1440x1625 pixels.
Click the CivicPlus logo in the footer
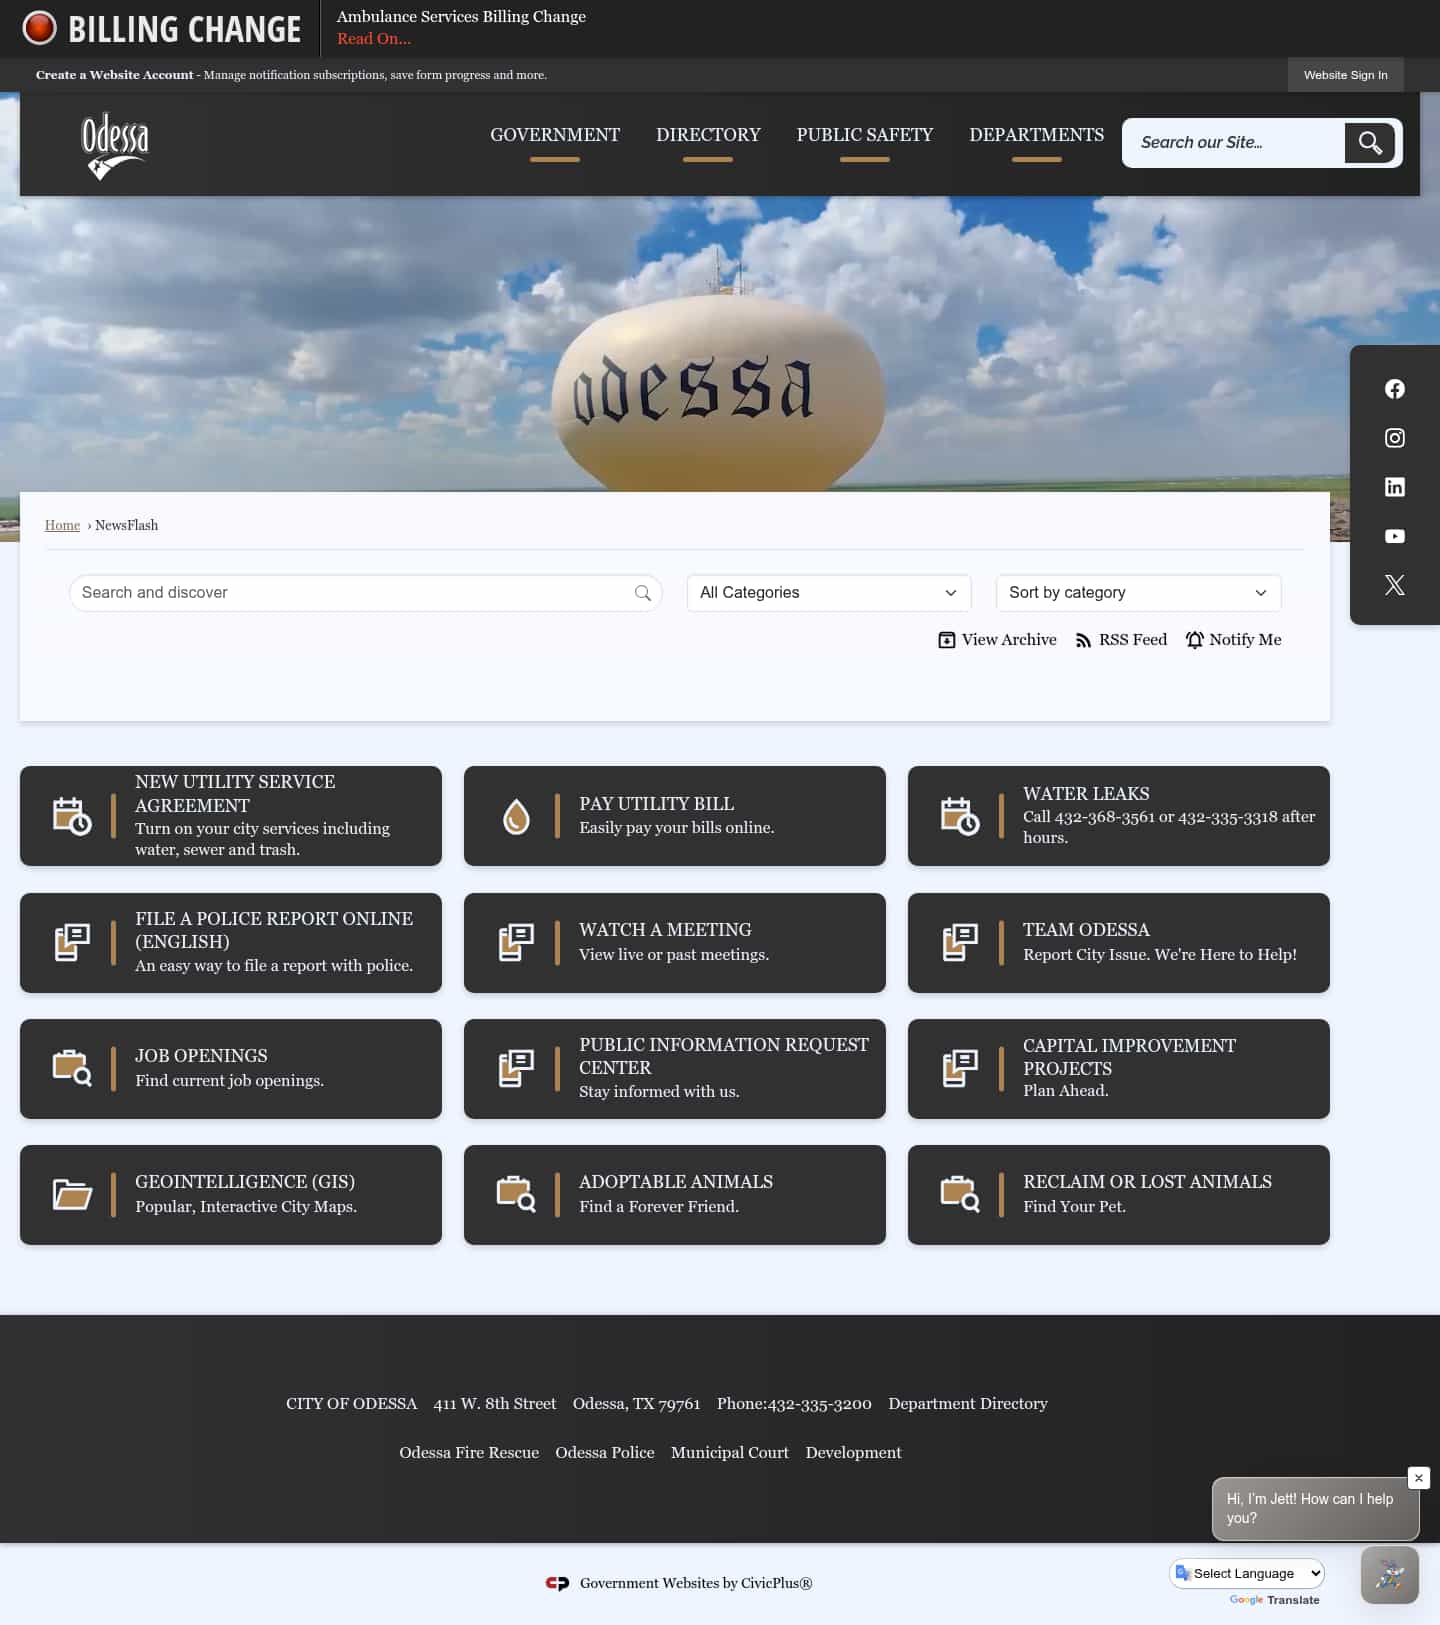point(557,1583)
